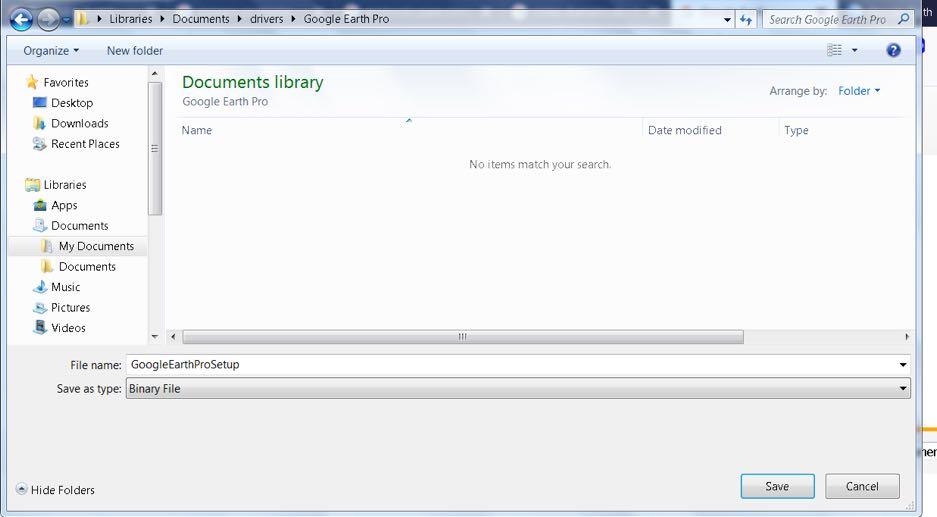Select Documents in the address breadcrumb
This screenshot has width=937, height=517.
coord(201,19)
